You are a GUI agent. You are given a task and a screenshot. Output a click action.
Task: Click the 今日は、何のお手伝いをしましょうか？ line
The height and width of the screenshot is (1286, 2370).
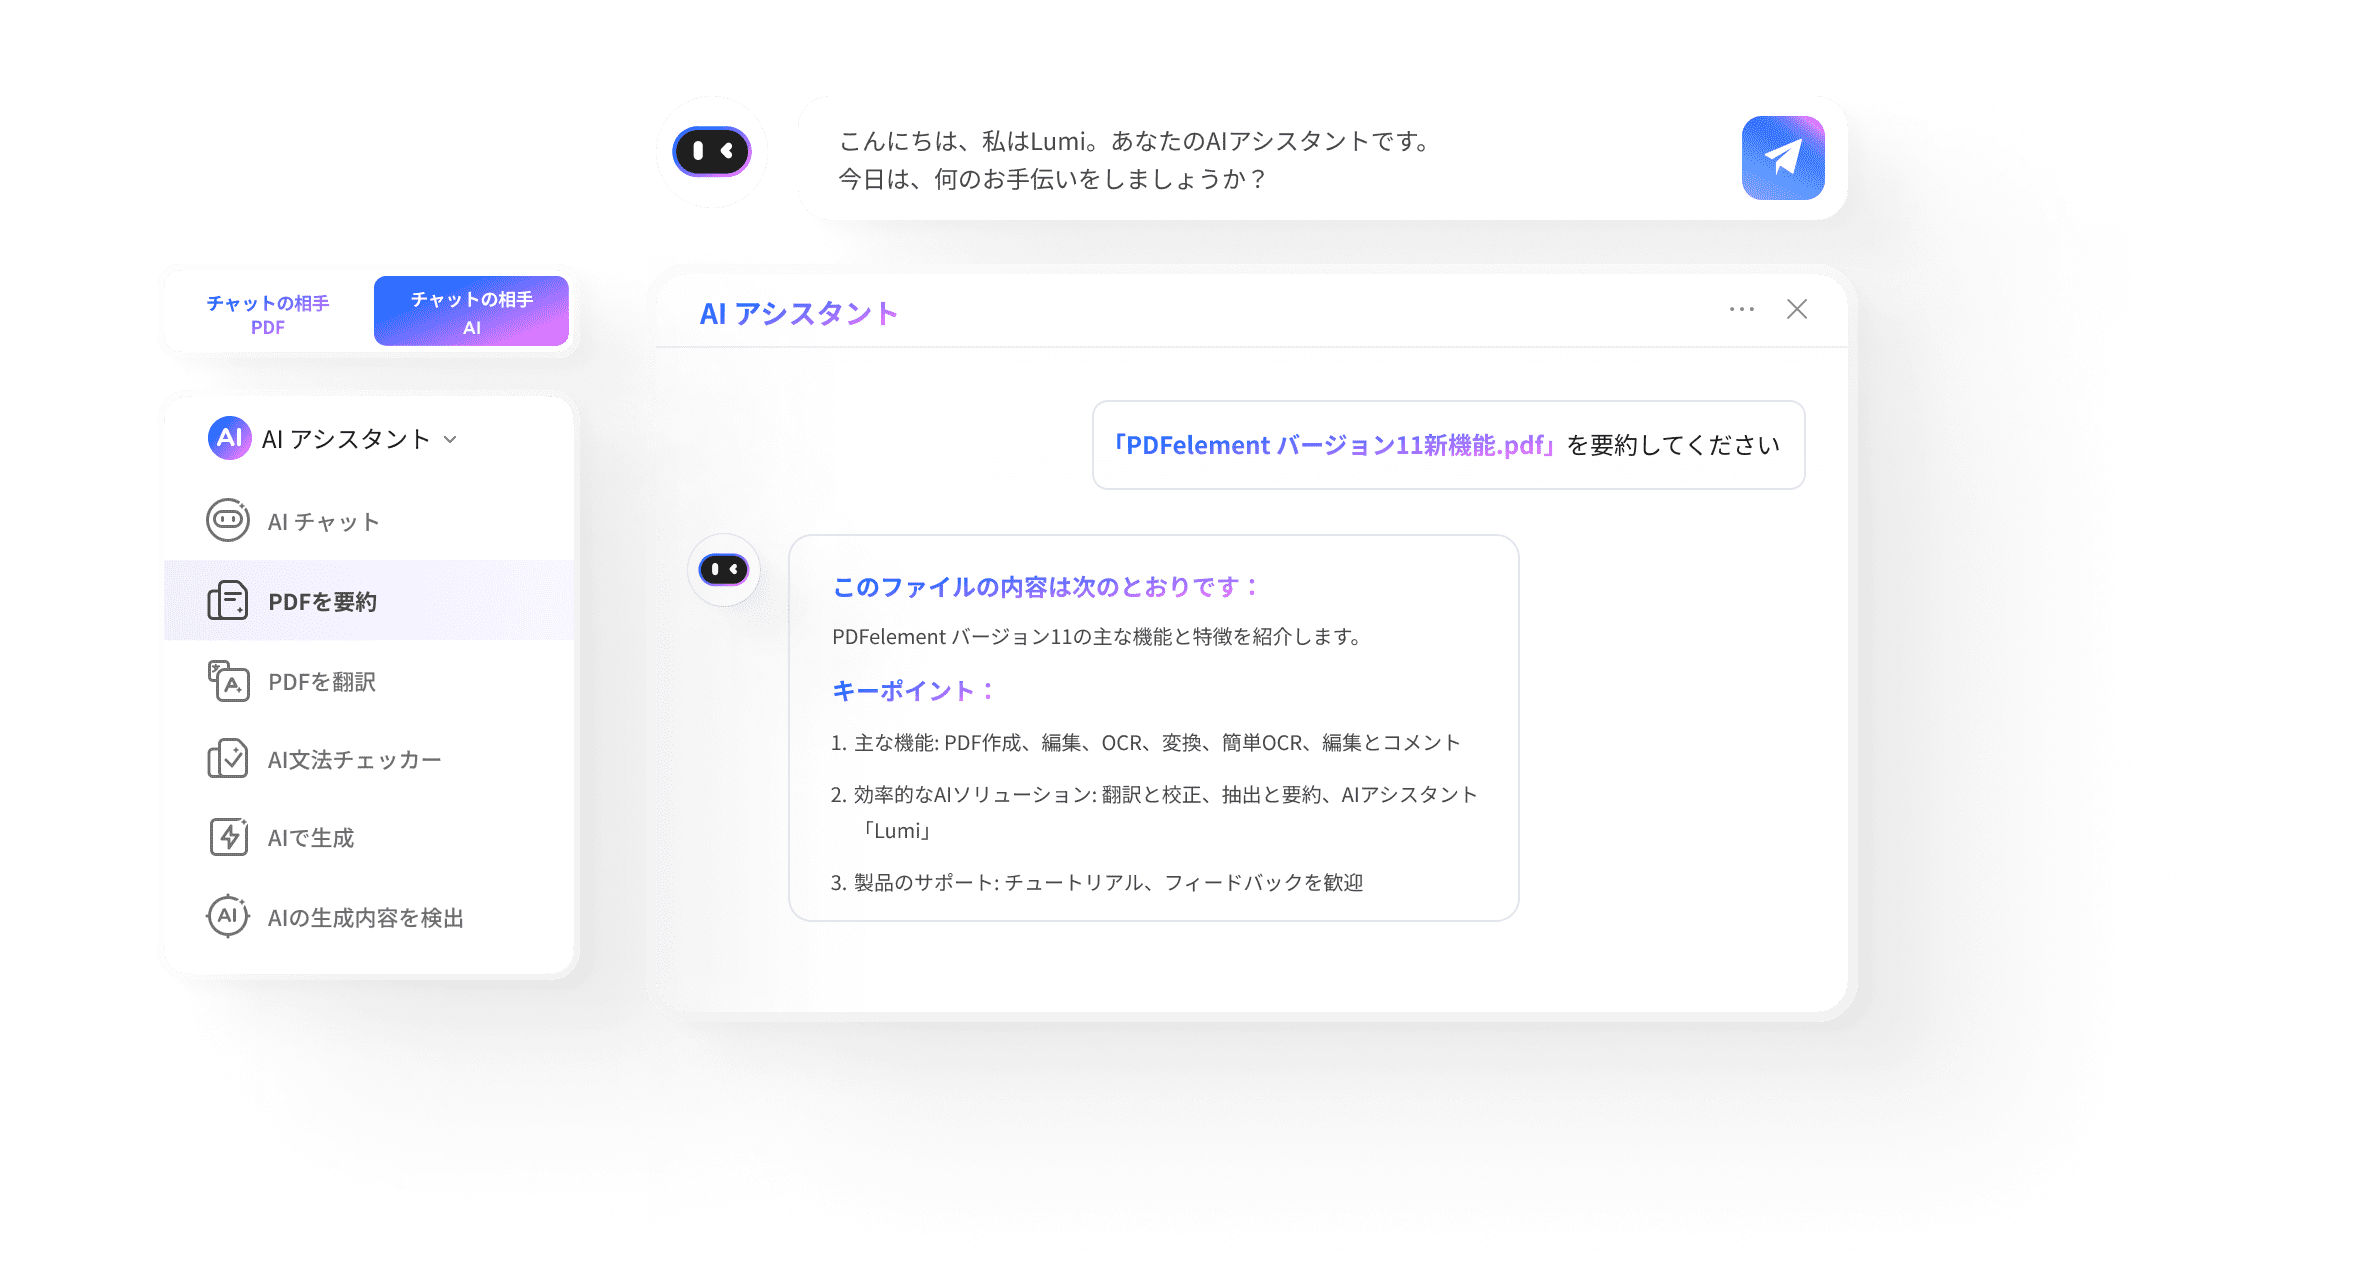point(1053,179)
